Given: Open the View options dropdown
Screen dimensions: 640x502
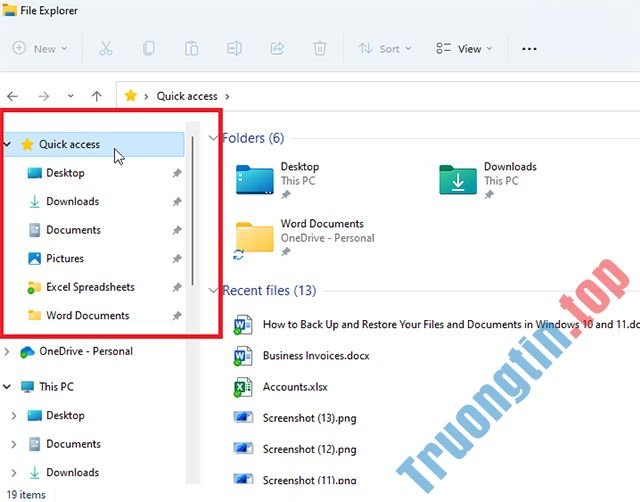Looking at the screenshot, I should [464, 49].
